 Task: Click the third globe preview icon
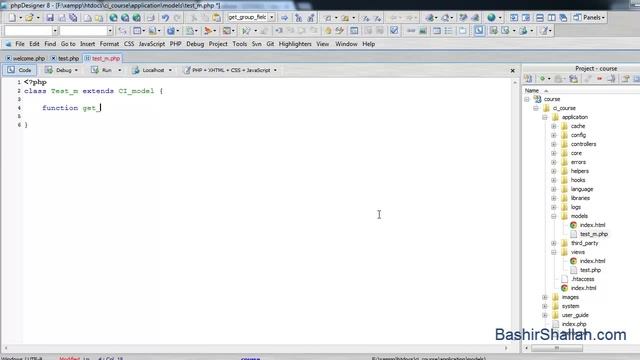click(137, 18)
